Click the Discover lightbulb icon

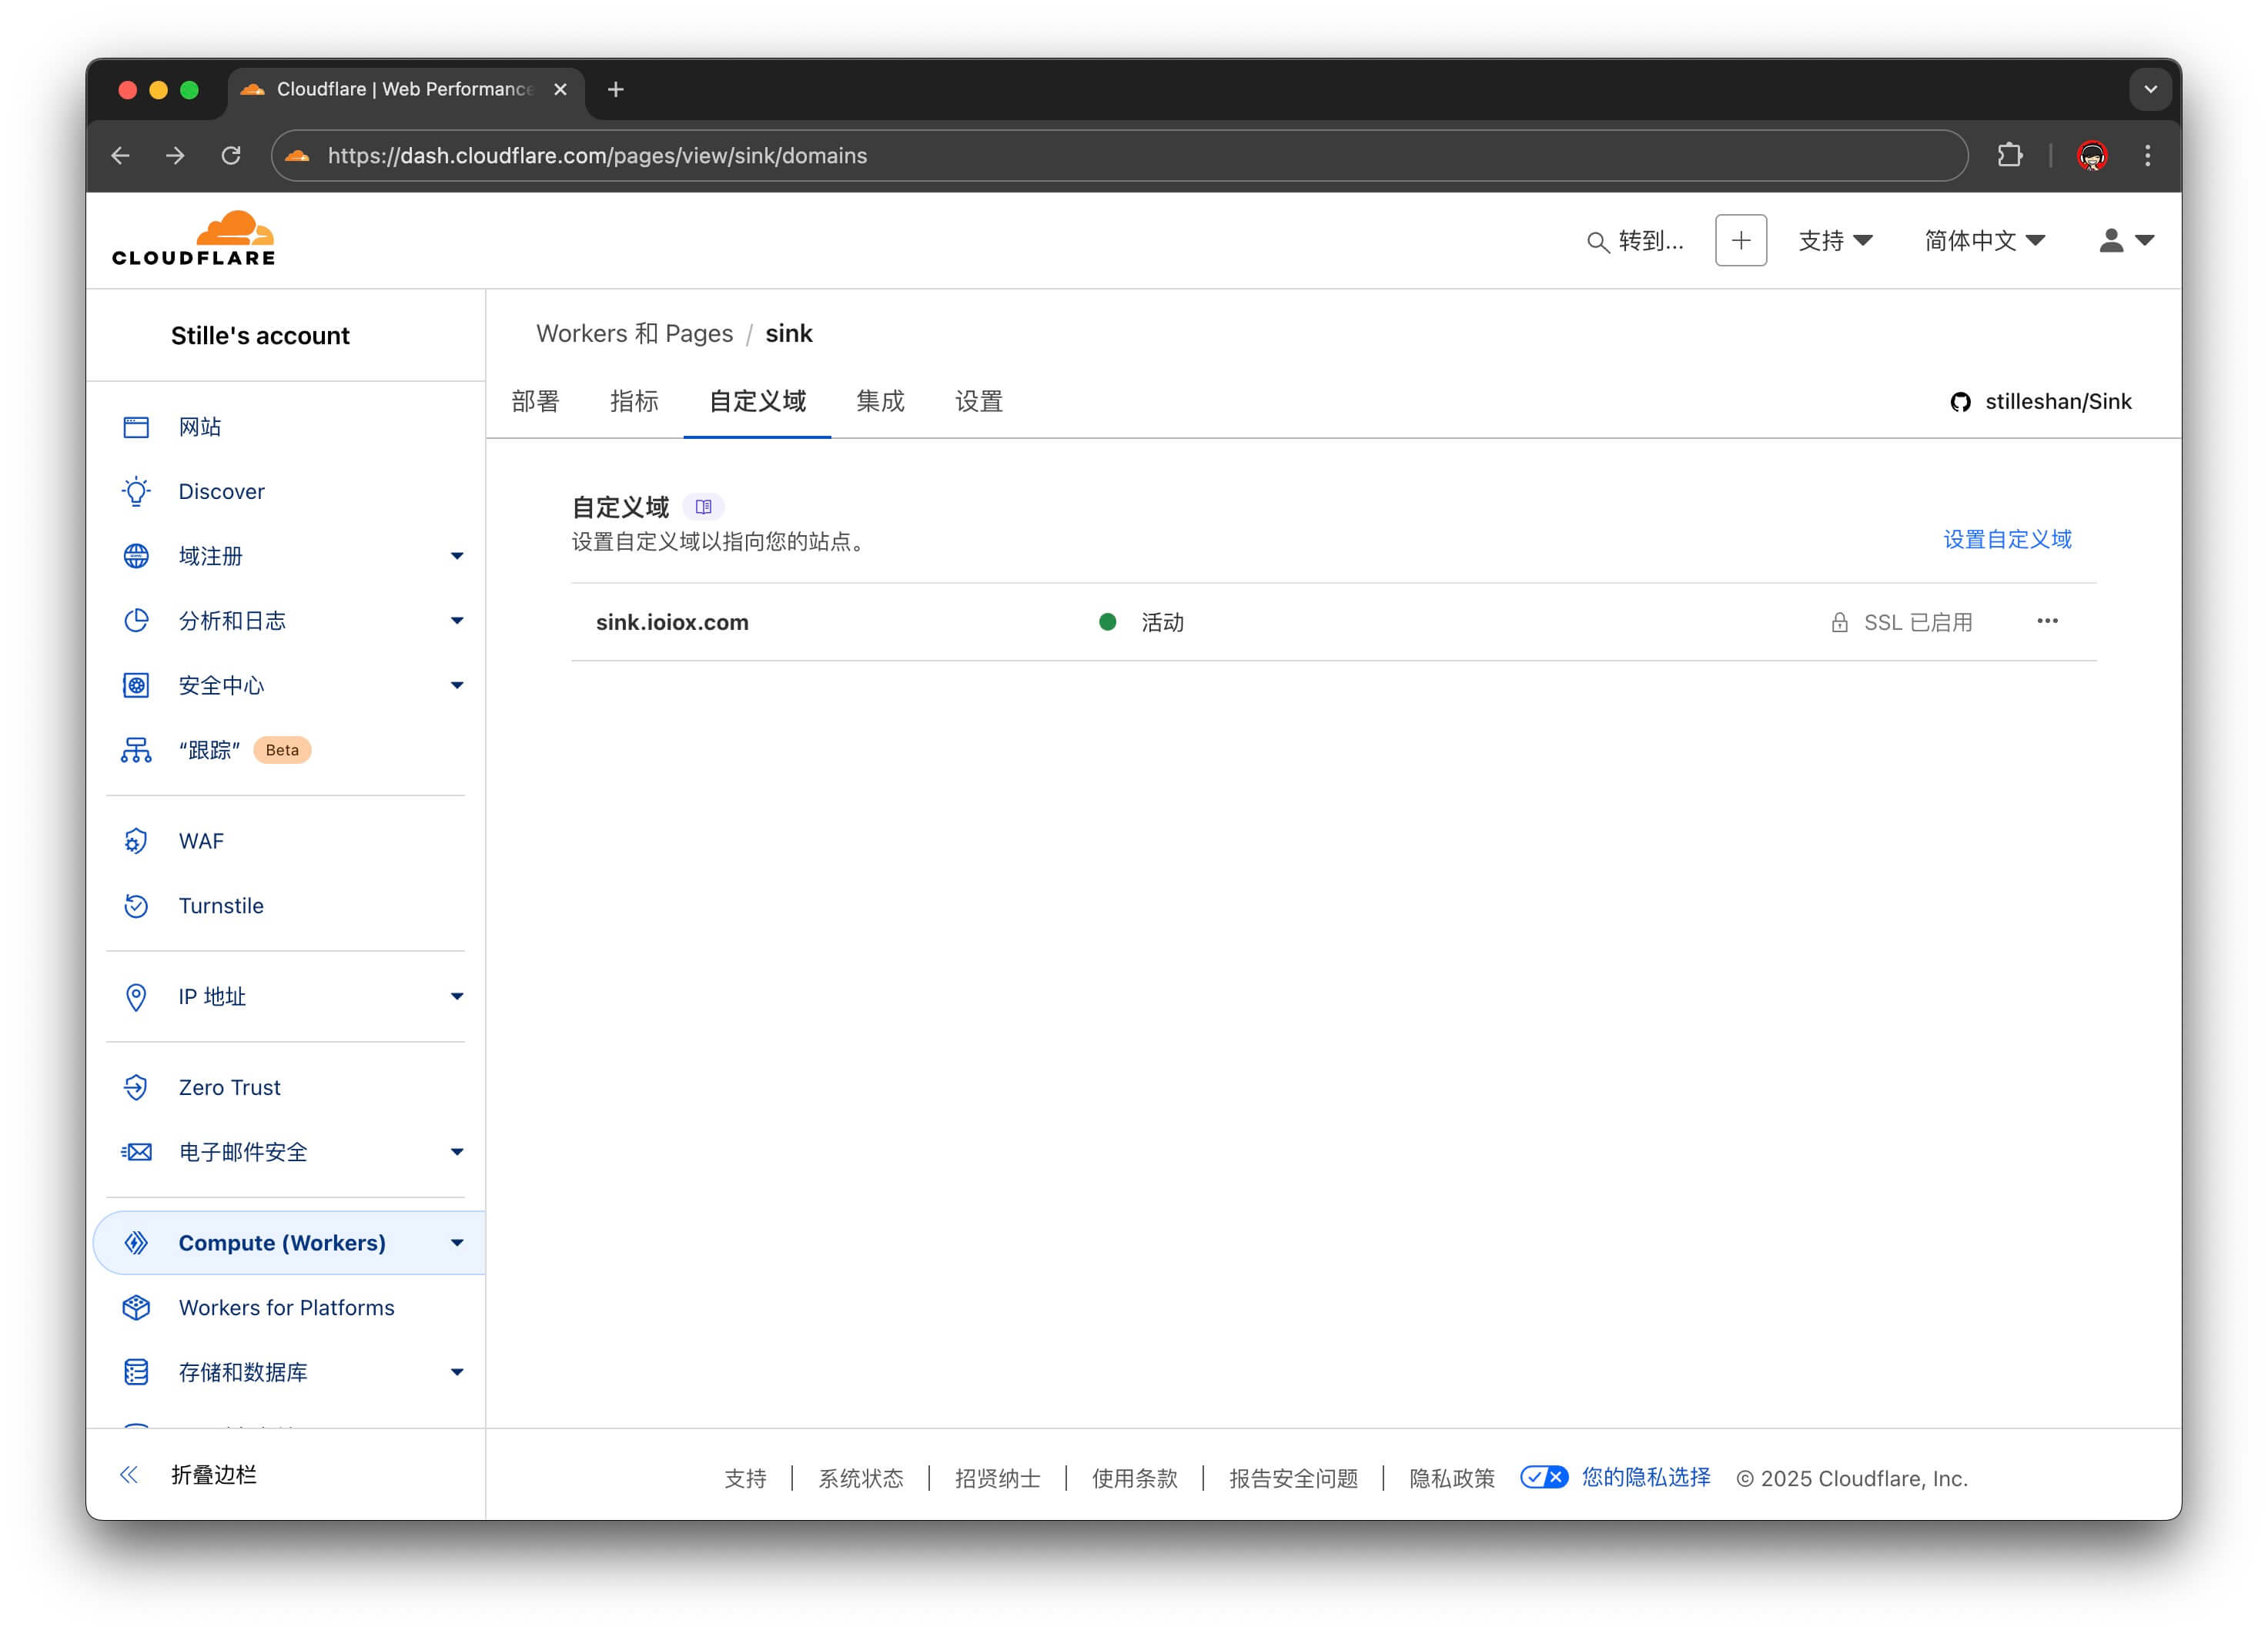pyautogui.click(x=136, y=491)
